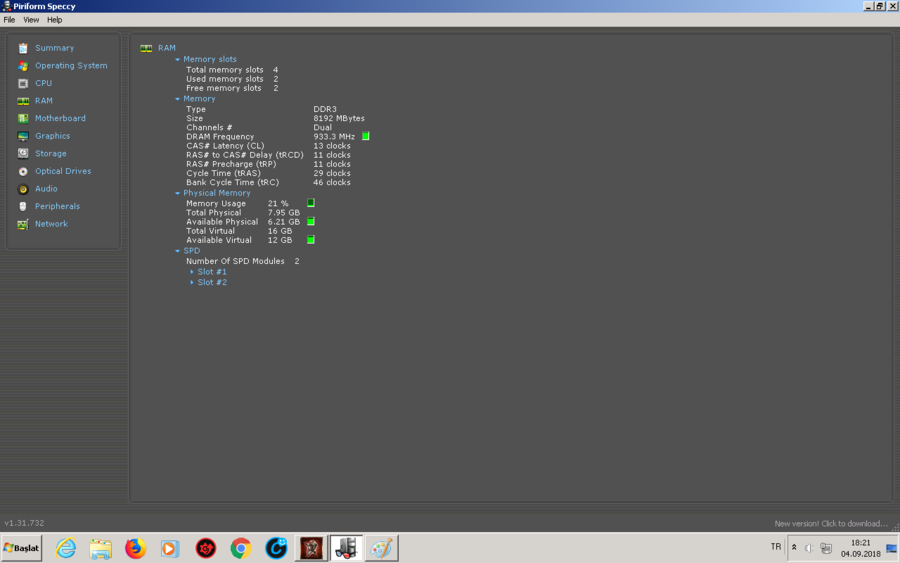Image resolution: width=900 pixels, height=563 pixels.
Task: Click the Başlat start button
Action: coord(21,548)
